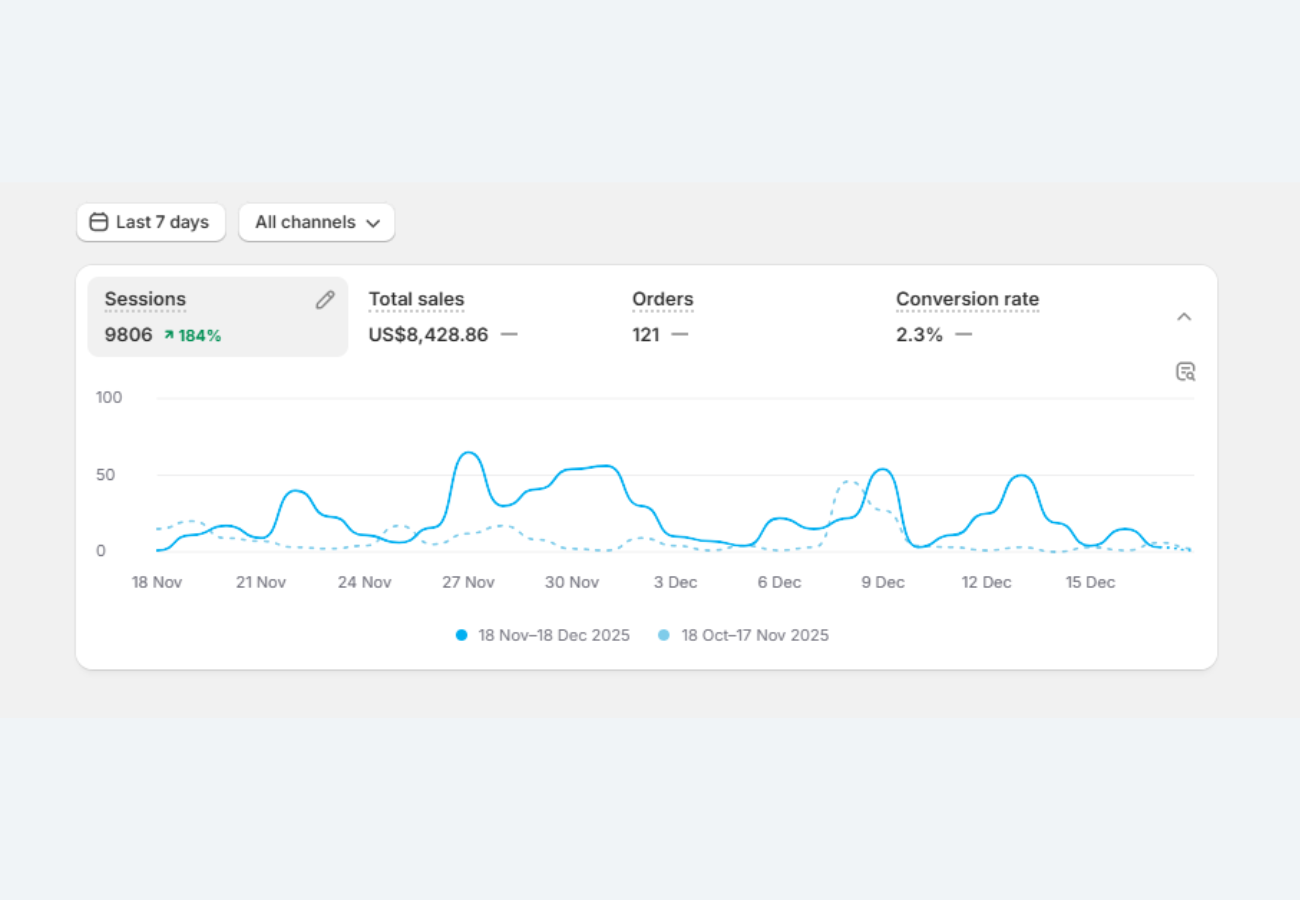
Task: Open the Last 7 days date picker
Action: (151, 222)
